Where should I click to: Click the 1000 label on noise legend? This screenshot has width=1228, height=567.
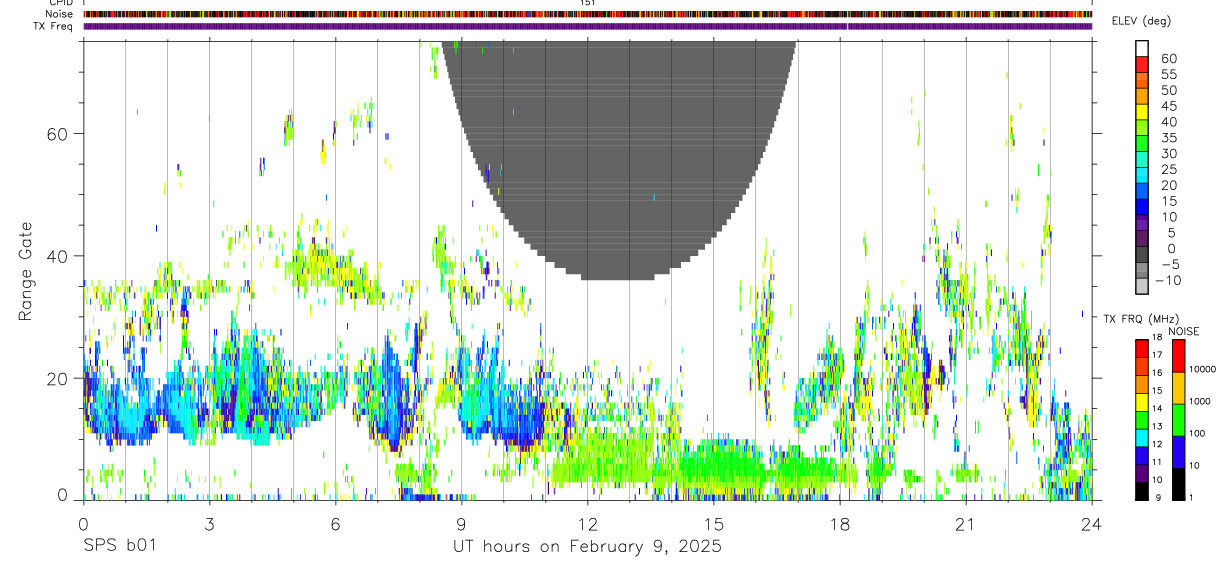click(1199, 402)
